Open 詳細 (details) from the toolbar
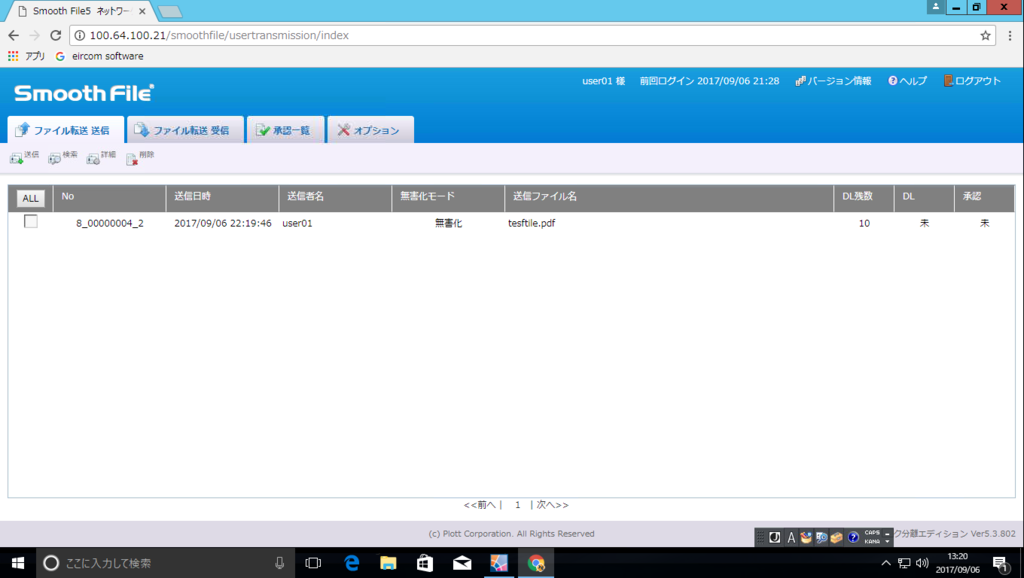The image size is (1024, 578). coord(101,157)
